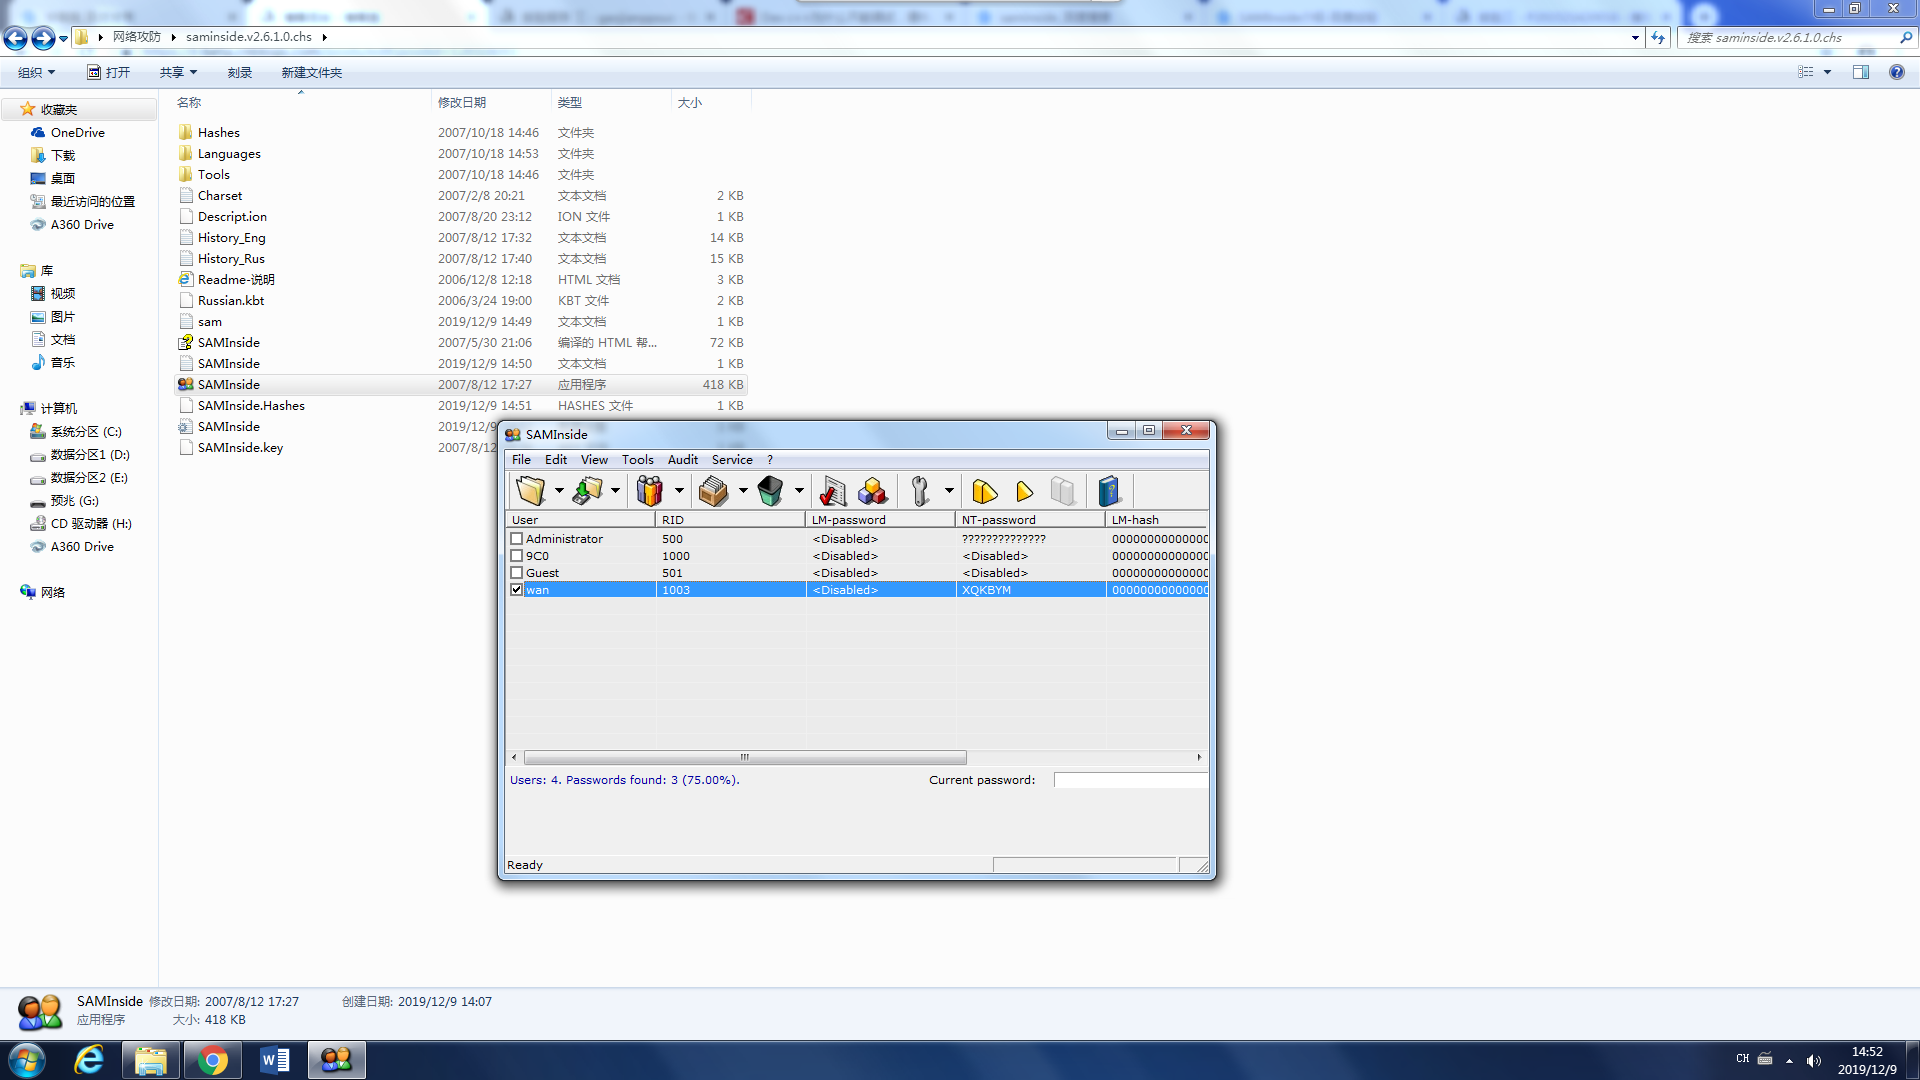1920x1080 pixels.
Task: Click the Chrome icon in the taskbar
Action: coord(212,1060)
